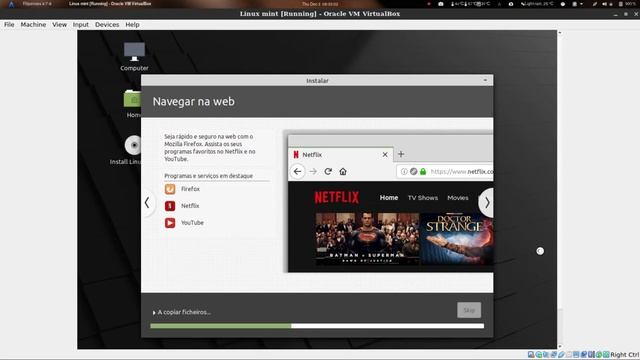Click the camera icon in top panel
Screen dimensions: 640x360
tap(440, 4)
